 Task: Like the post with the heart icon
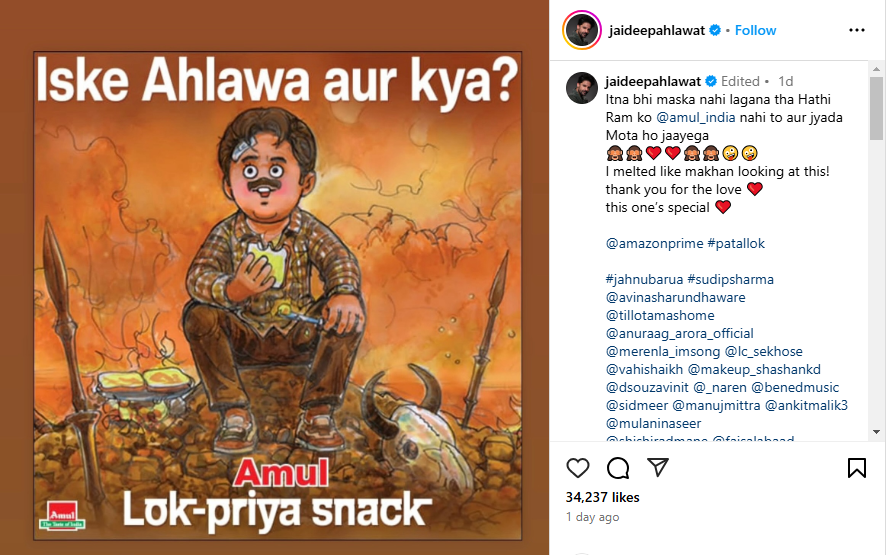click(578, 468)
